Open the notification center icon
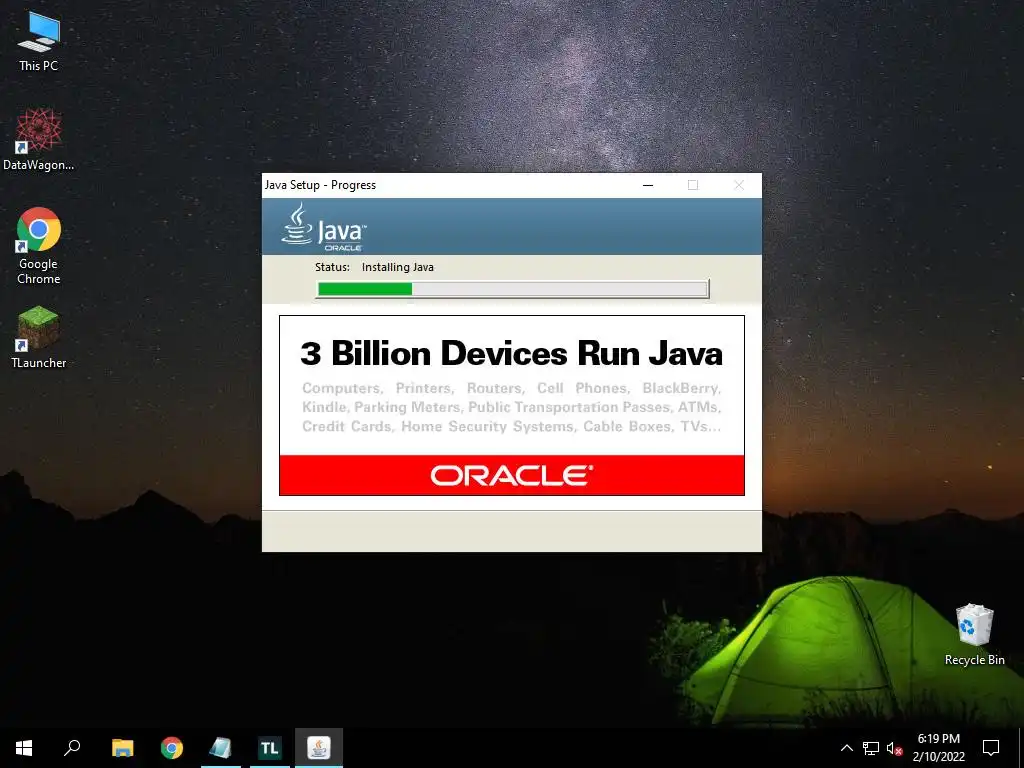The height and width of the screenshot is (768, 1024). pyautogui.click(x=991, y=748)
